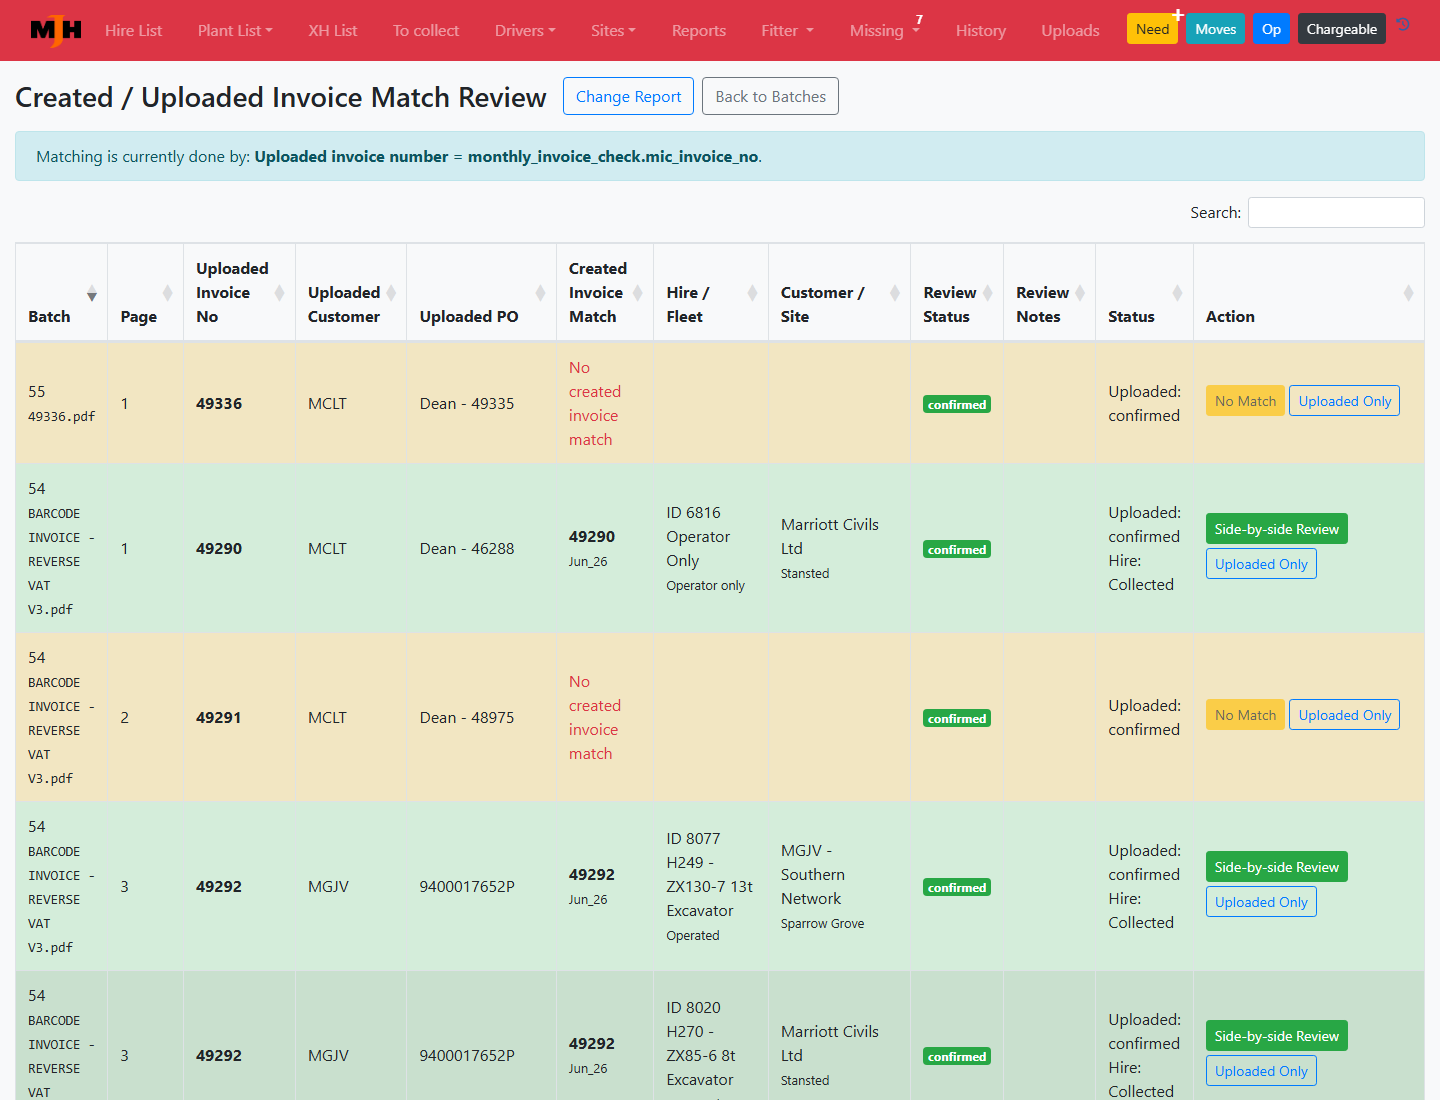Image resolution: width=1440 pixels, height=1100 pixels.
Task: Open the history clock icon in navbar
Action: [x=1404, y=24]
